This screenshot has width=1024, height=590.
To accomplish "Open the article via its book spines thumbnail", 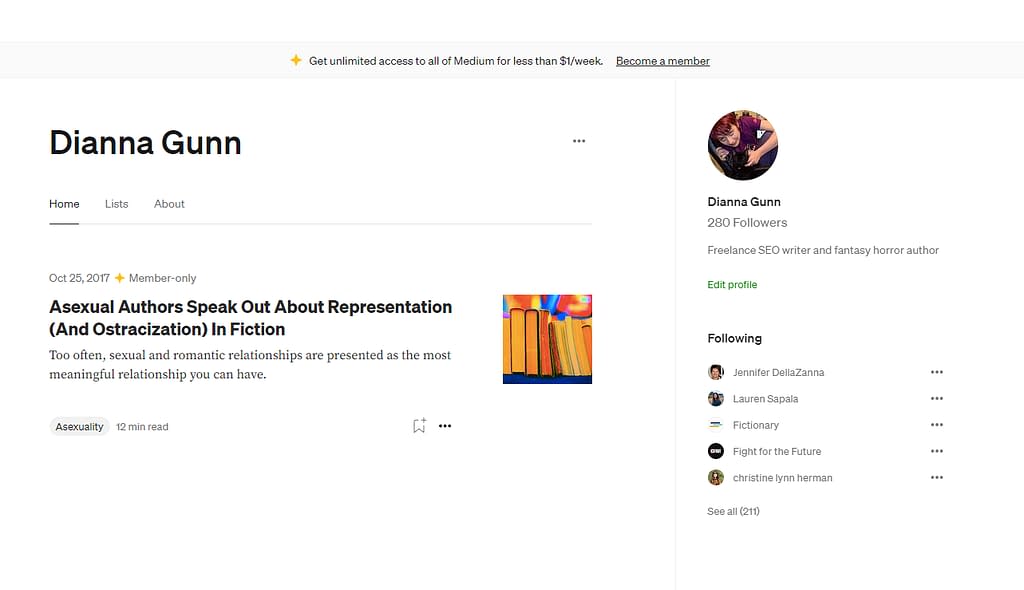I will pyautogui.click(x=547, y=338).
